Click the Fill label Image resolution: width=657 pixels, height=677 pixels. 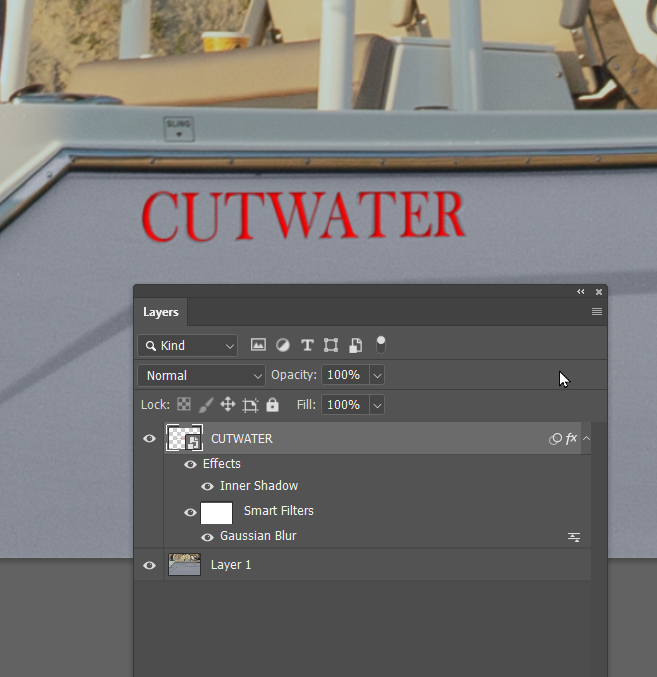(306, 405)
